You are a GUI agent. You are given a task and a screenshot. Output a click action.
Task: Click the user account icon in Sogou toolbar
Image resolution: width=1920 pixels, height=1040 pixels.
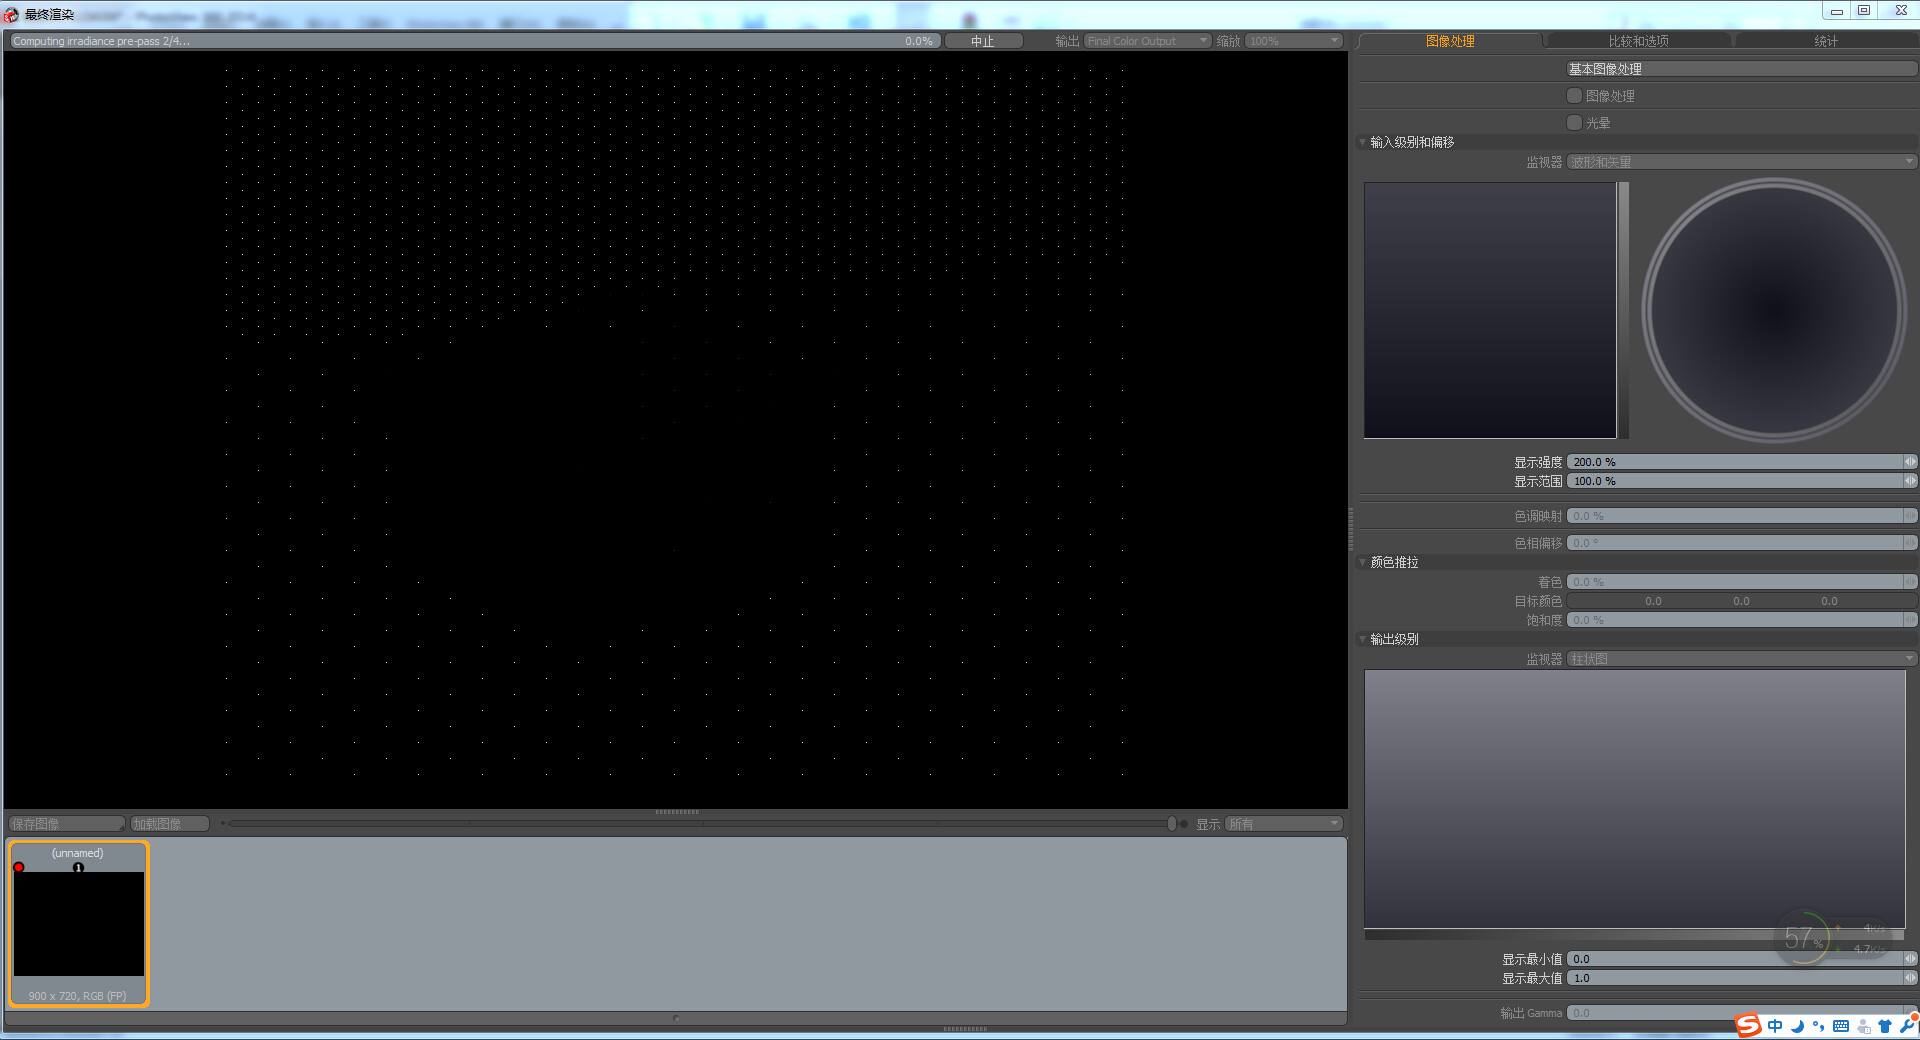1863,1026
